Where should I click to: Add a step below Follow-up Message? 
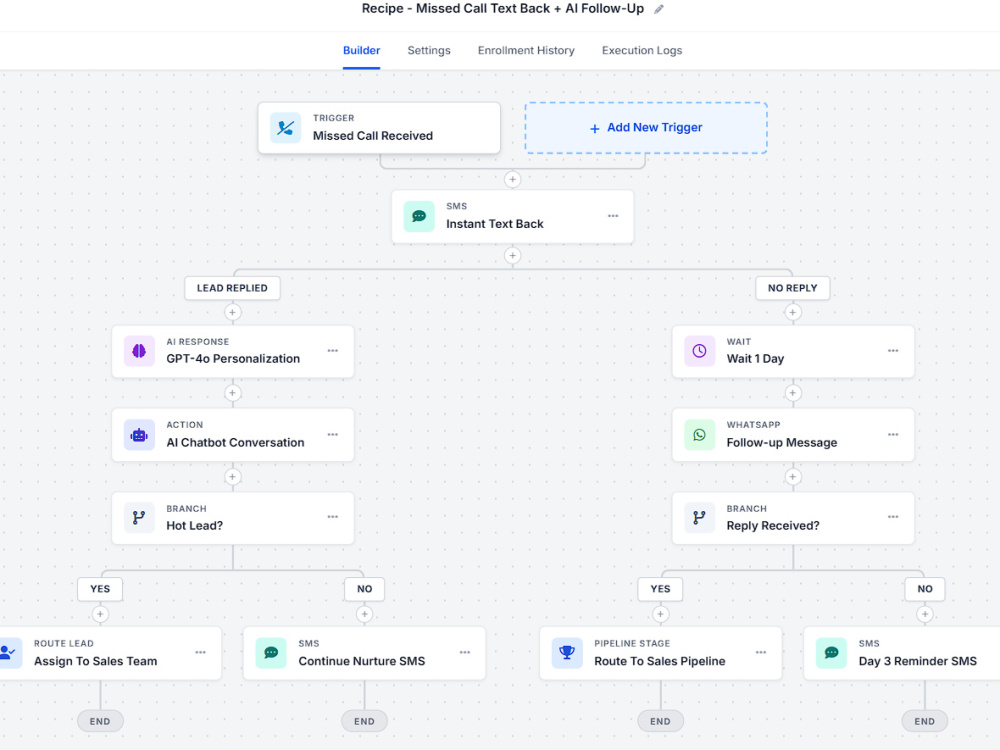[792, 477]
